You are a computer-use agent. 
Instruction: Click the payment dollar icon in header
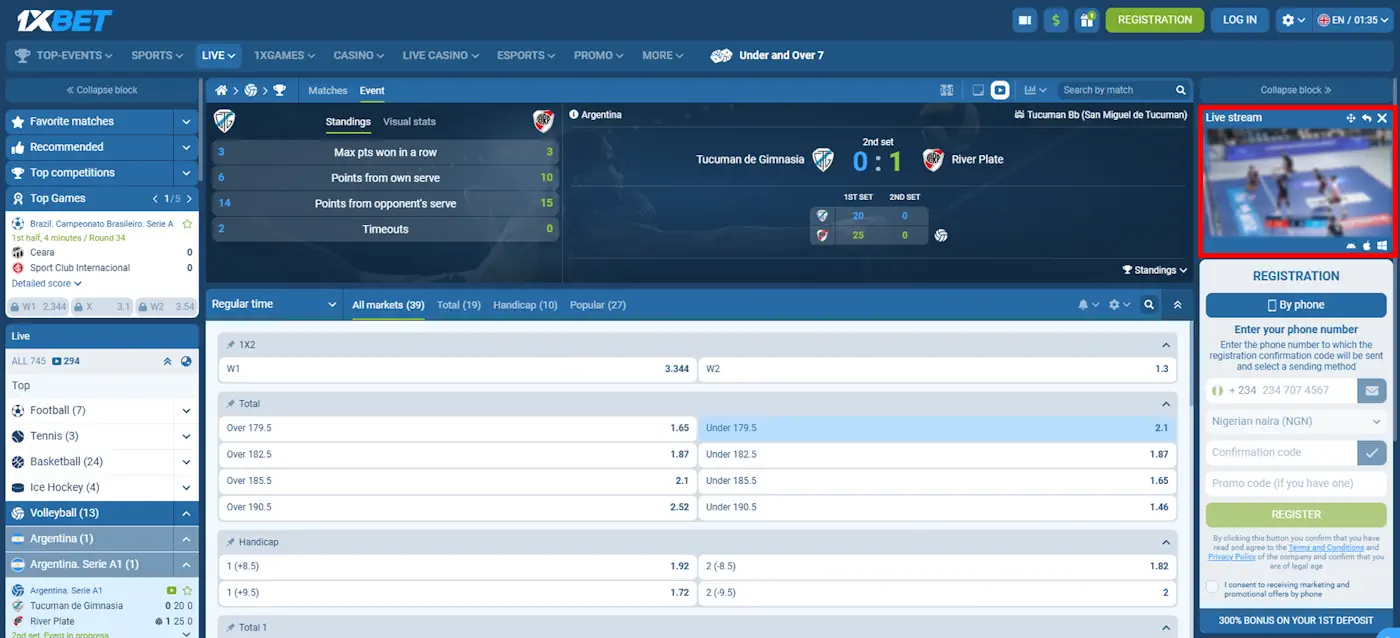click(x=1056, y=19)
